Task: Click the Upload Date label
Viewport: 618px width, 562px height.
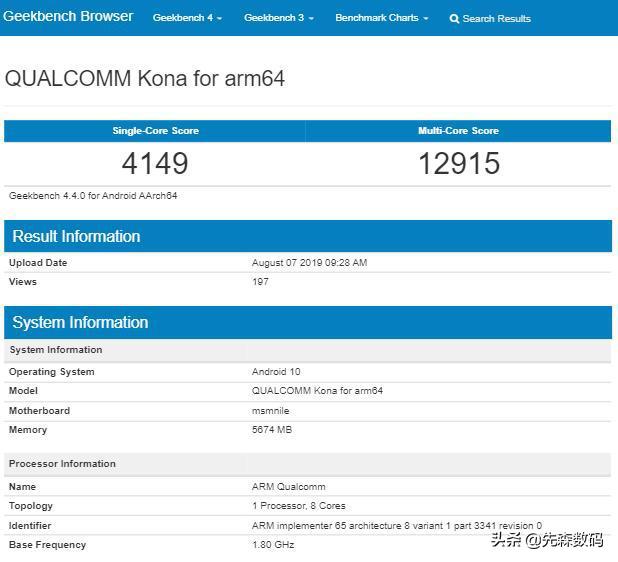Action: coord(38,263)
